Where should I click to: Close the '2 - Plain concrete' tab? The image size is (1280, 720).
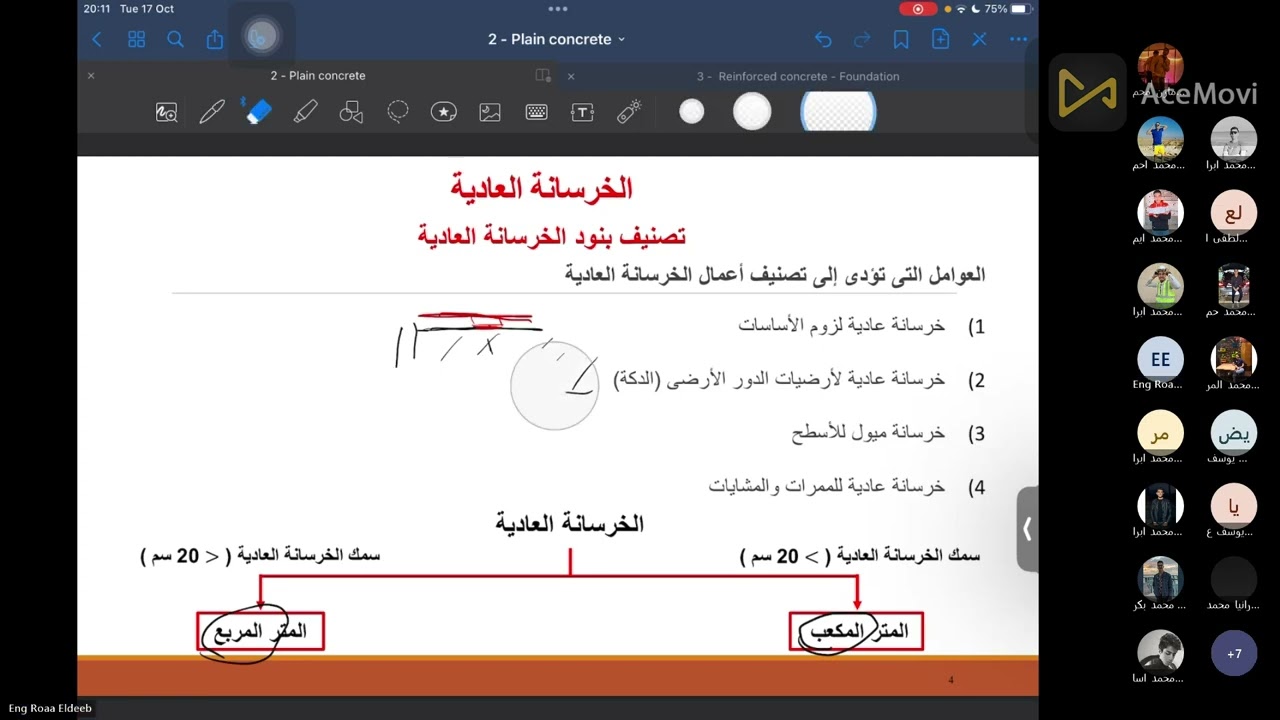click(91, 76)
